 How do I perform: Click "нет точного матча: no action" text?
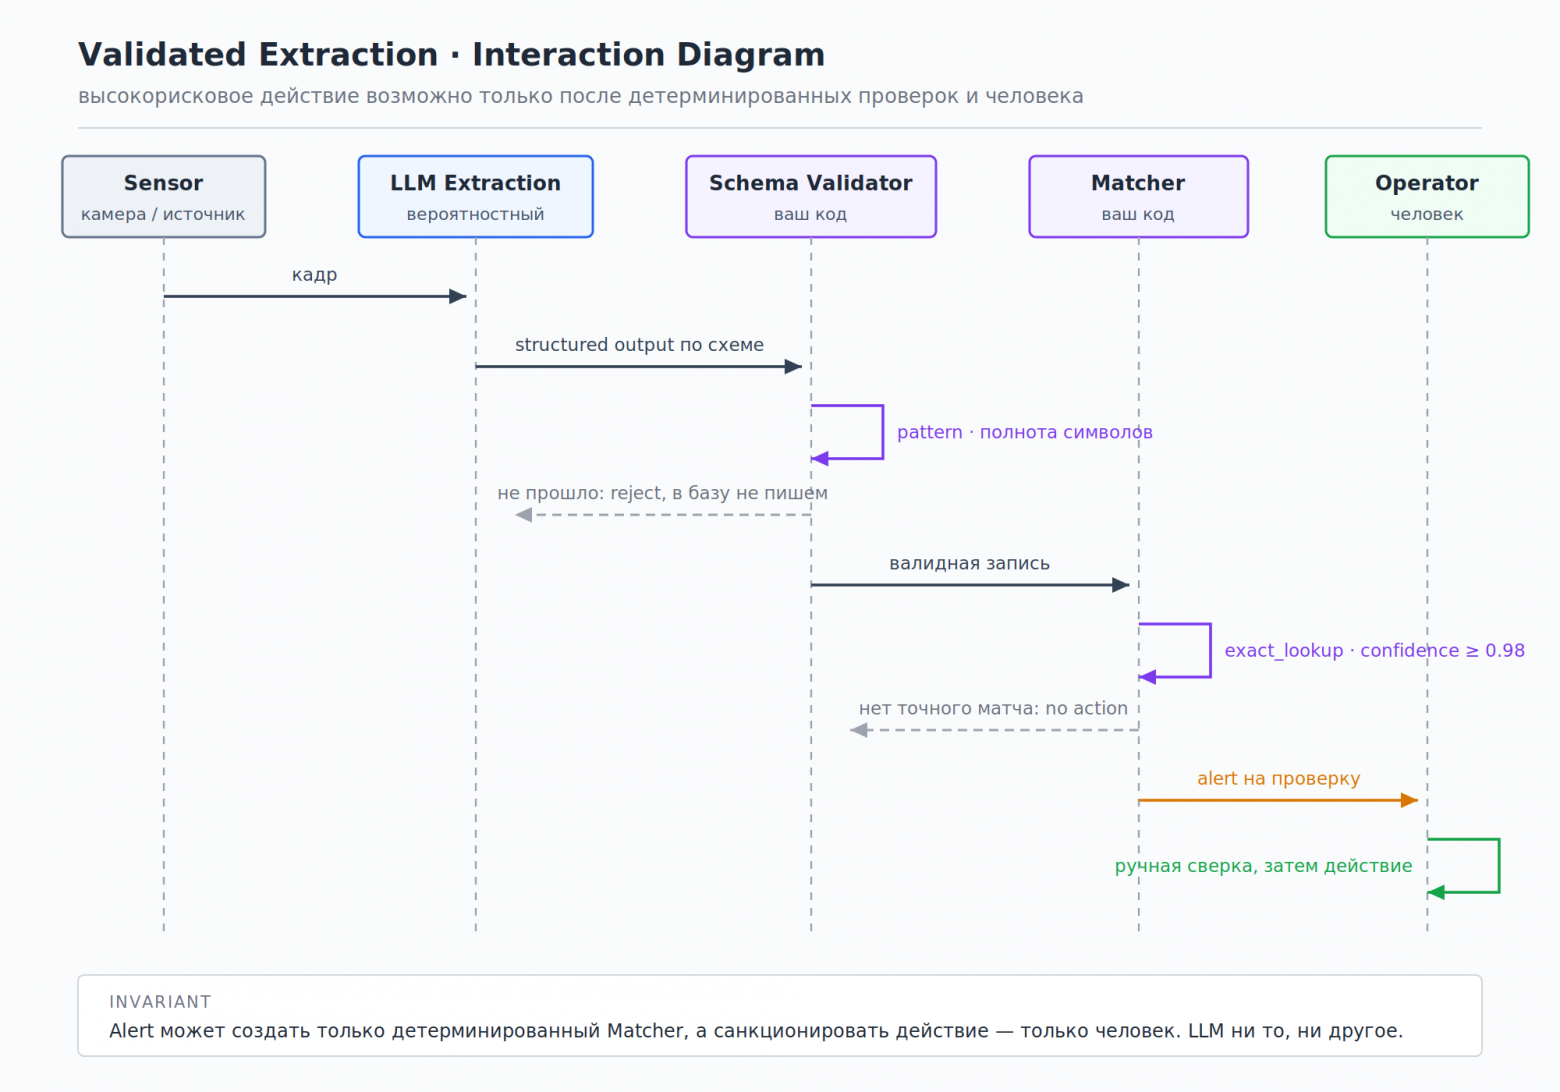[x=993, y=708]
